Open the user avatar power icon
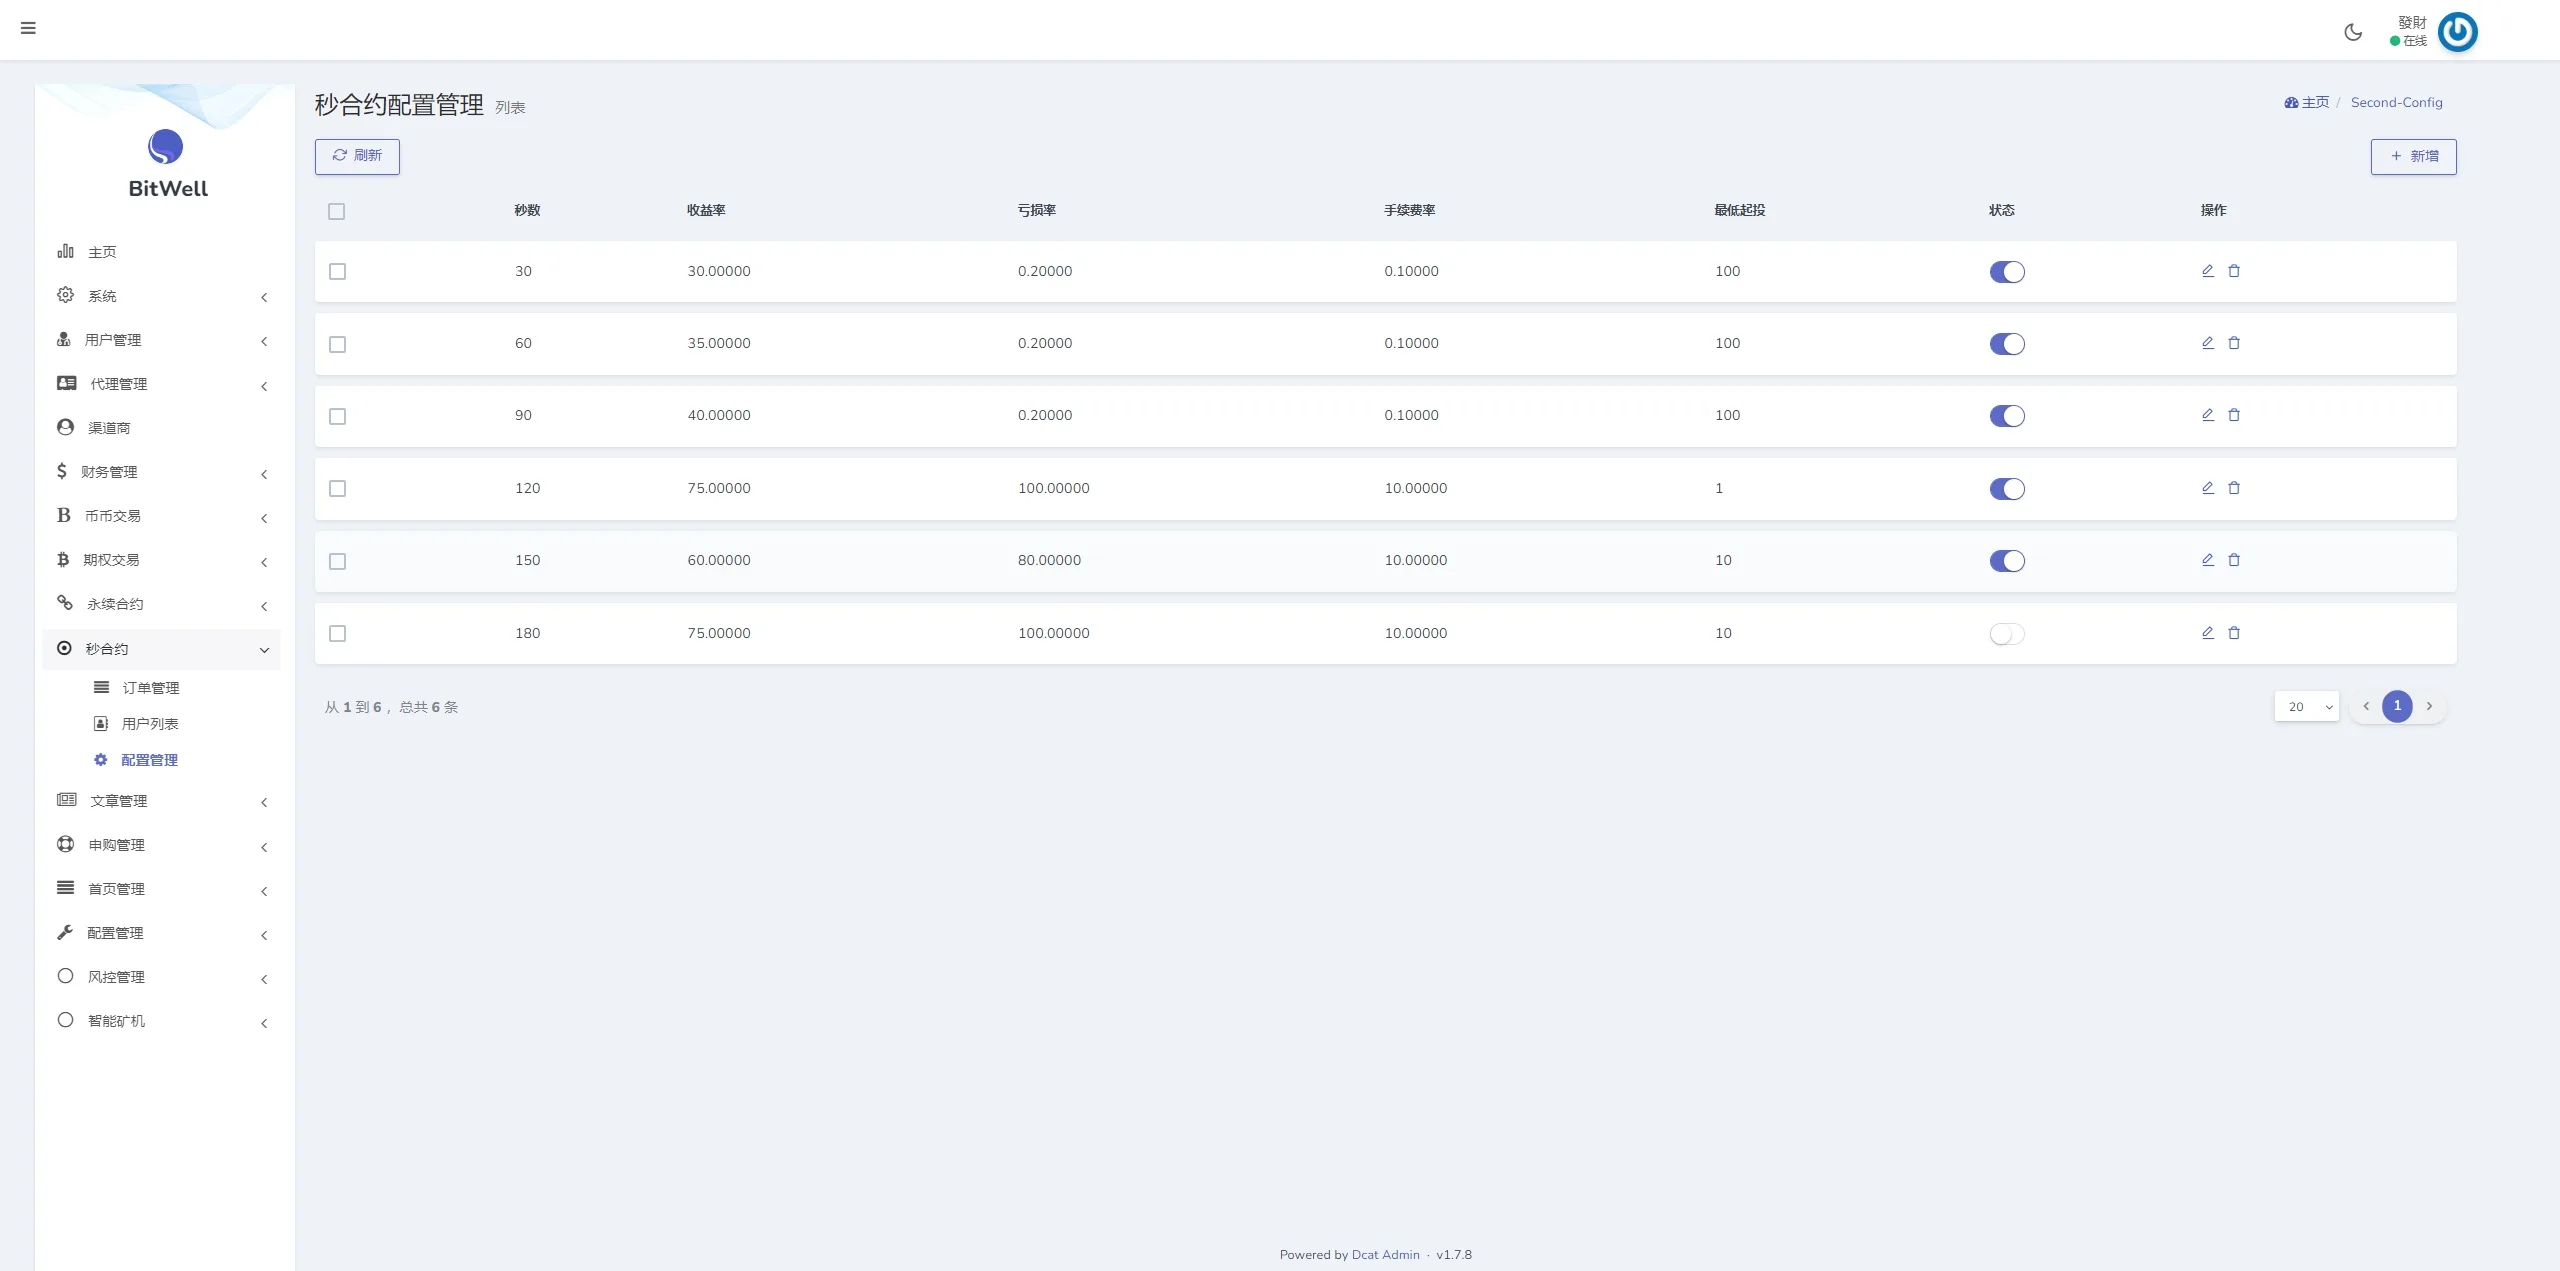 click(x=2457, y=32)
